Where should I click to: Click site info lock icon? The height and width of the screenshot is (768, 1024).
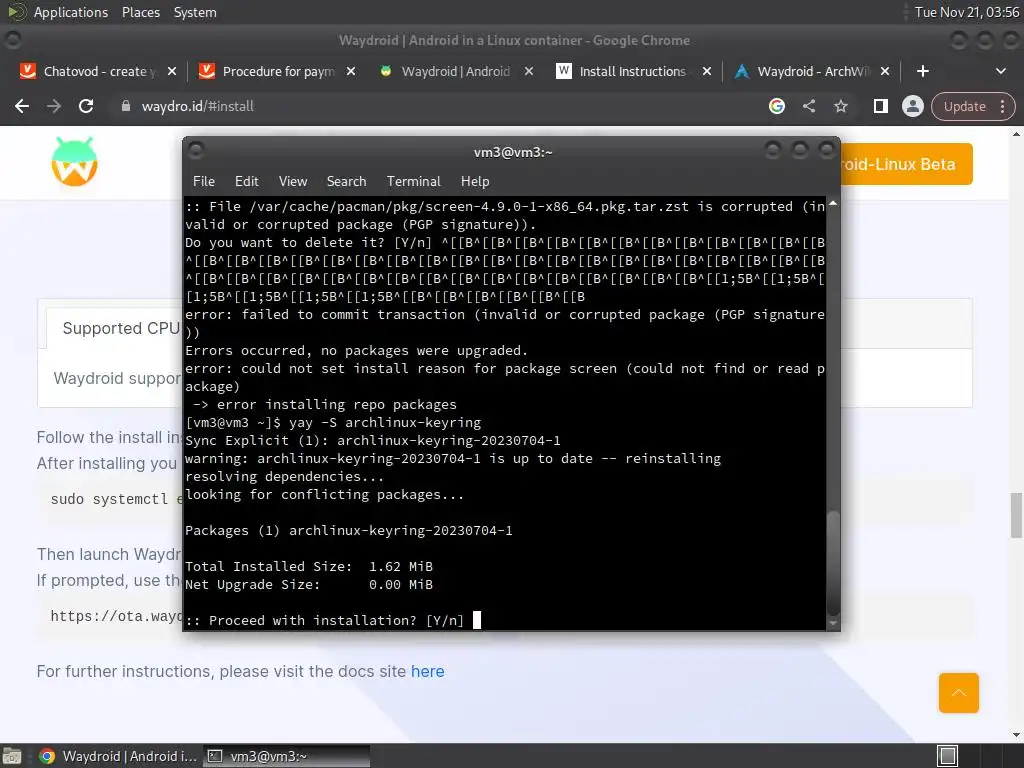pos(126,106)
